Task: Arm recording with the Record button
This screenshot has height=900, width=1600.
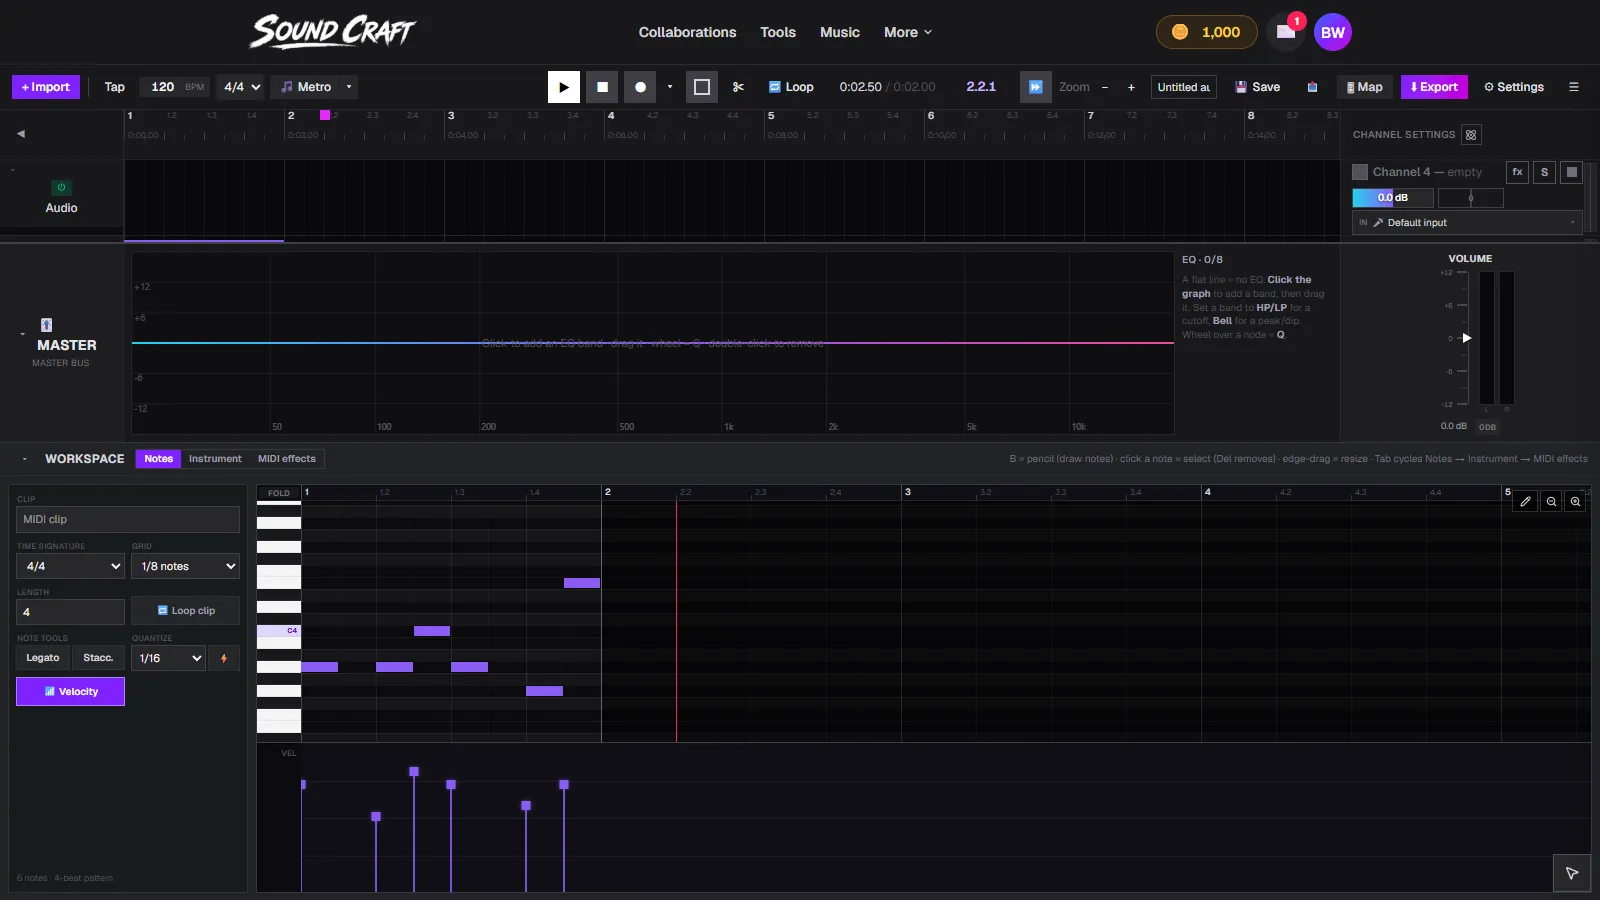Action: pos(640,87)
